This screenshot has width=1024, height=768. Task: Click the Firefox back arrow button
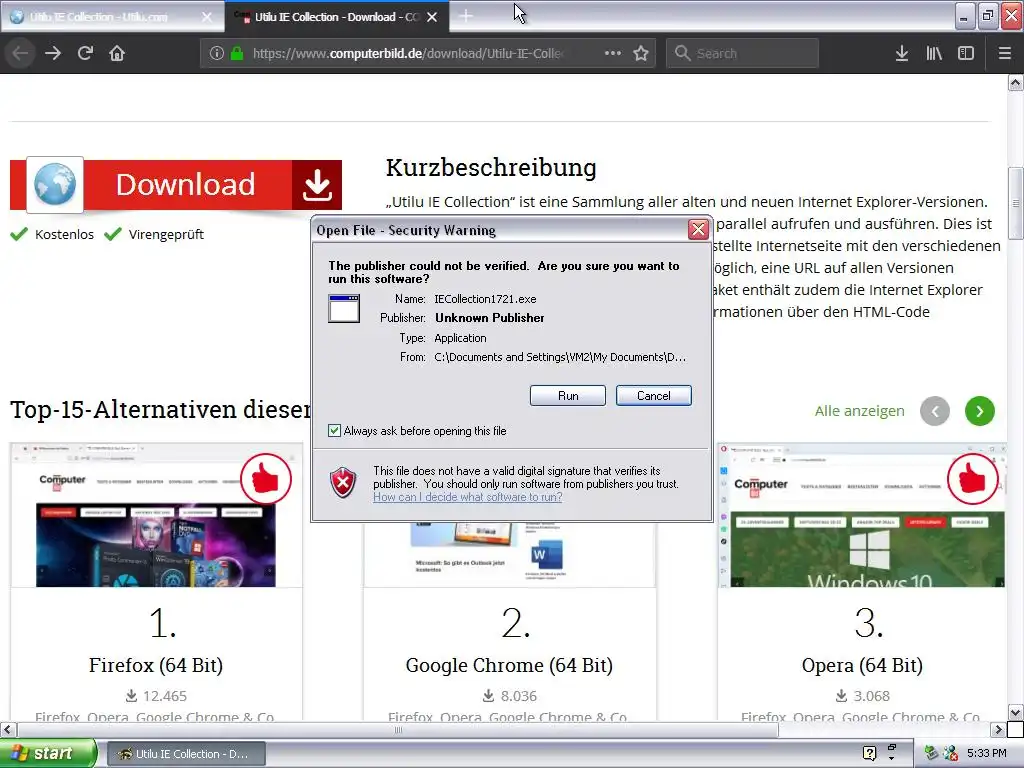pos(20,53)
